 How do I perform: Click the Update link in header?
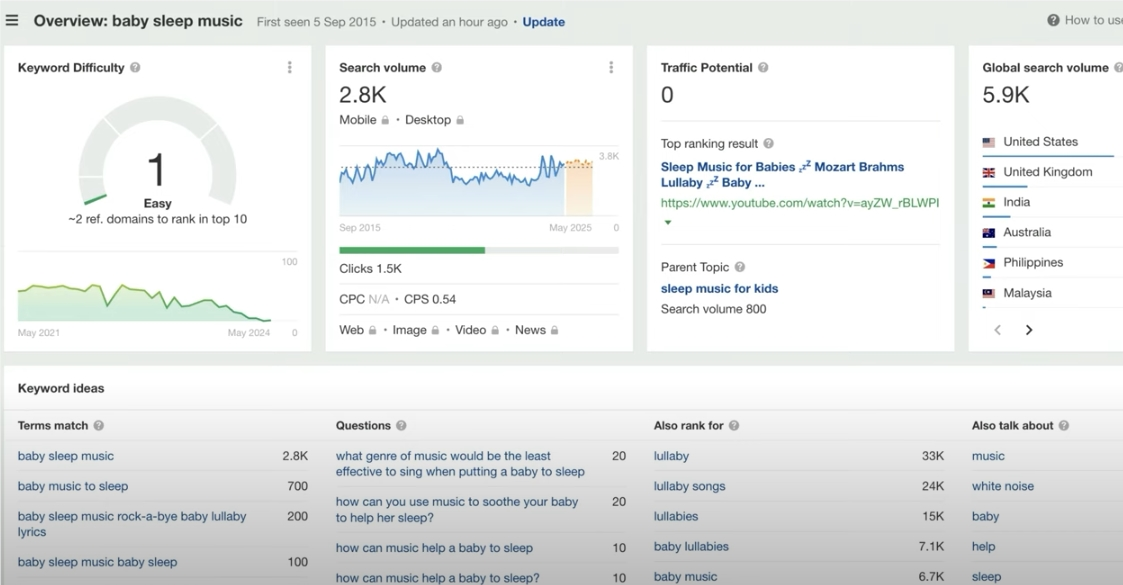[x=543, y=22]
